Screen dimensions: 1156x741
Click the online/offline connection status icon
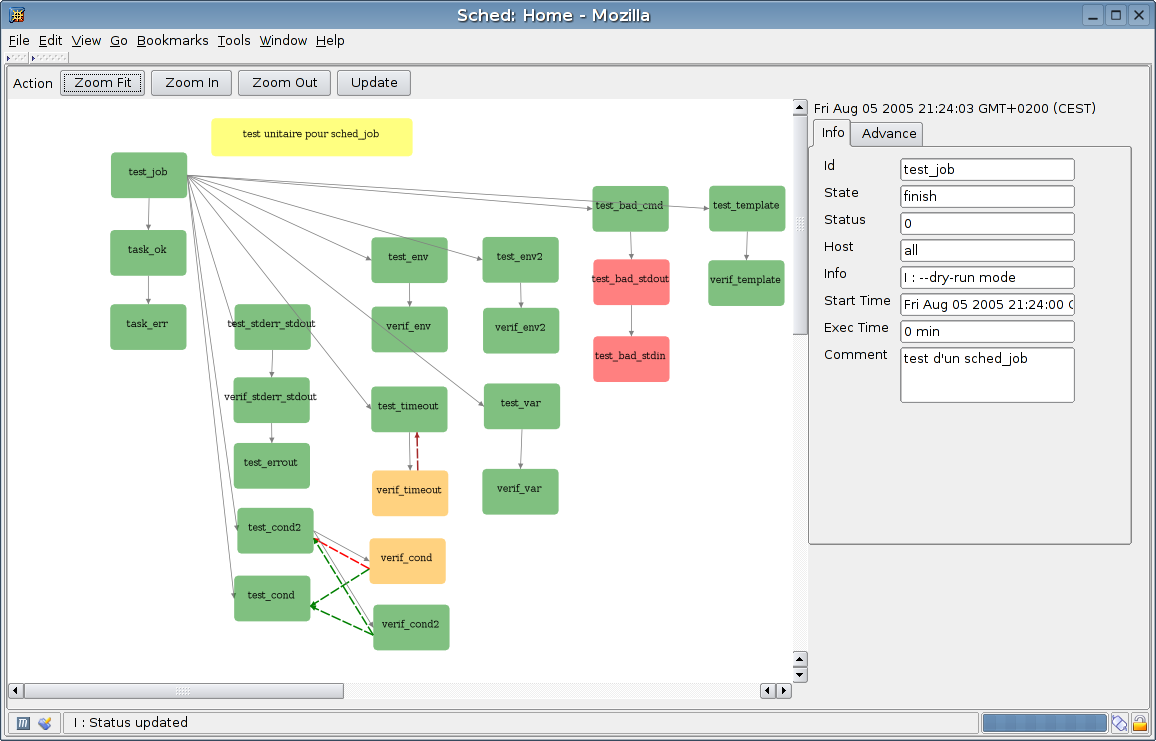[x=1119, y=723]
